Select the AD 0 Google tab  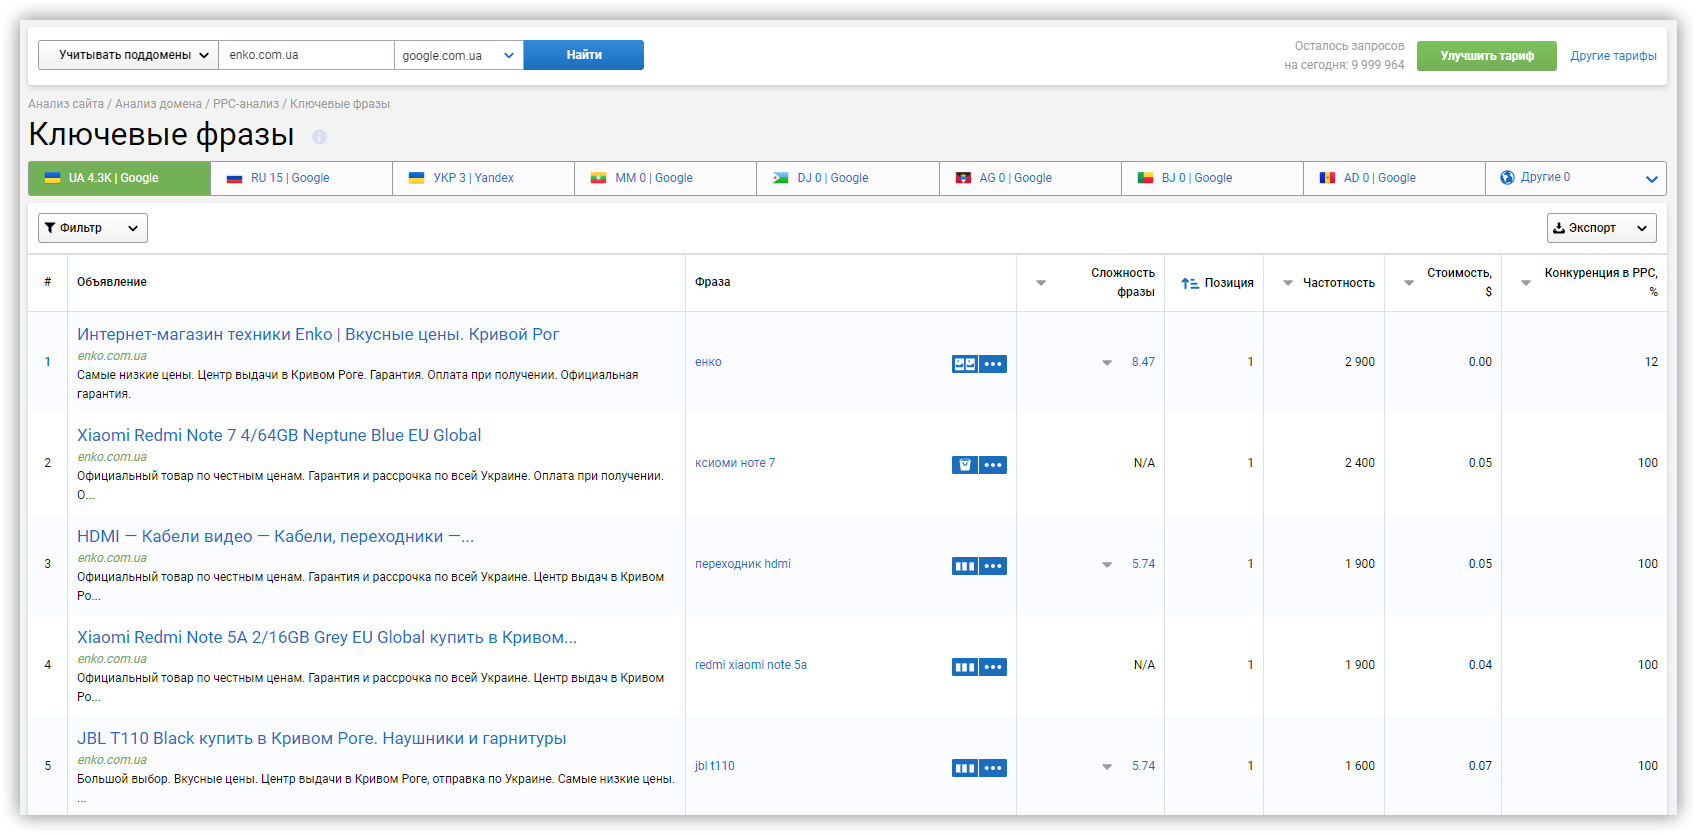click(1395, 178)
